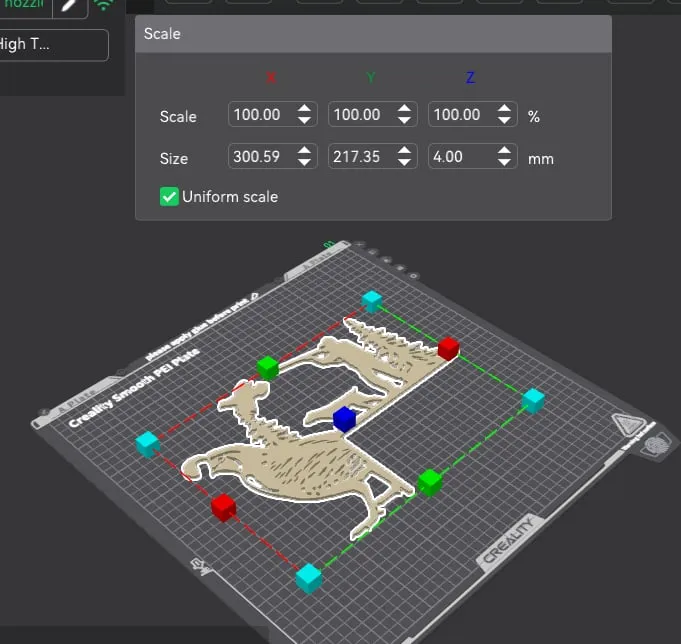Click the X size field showing 300.59

tap(272, 156)
